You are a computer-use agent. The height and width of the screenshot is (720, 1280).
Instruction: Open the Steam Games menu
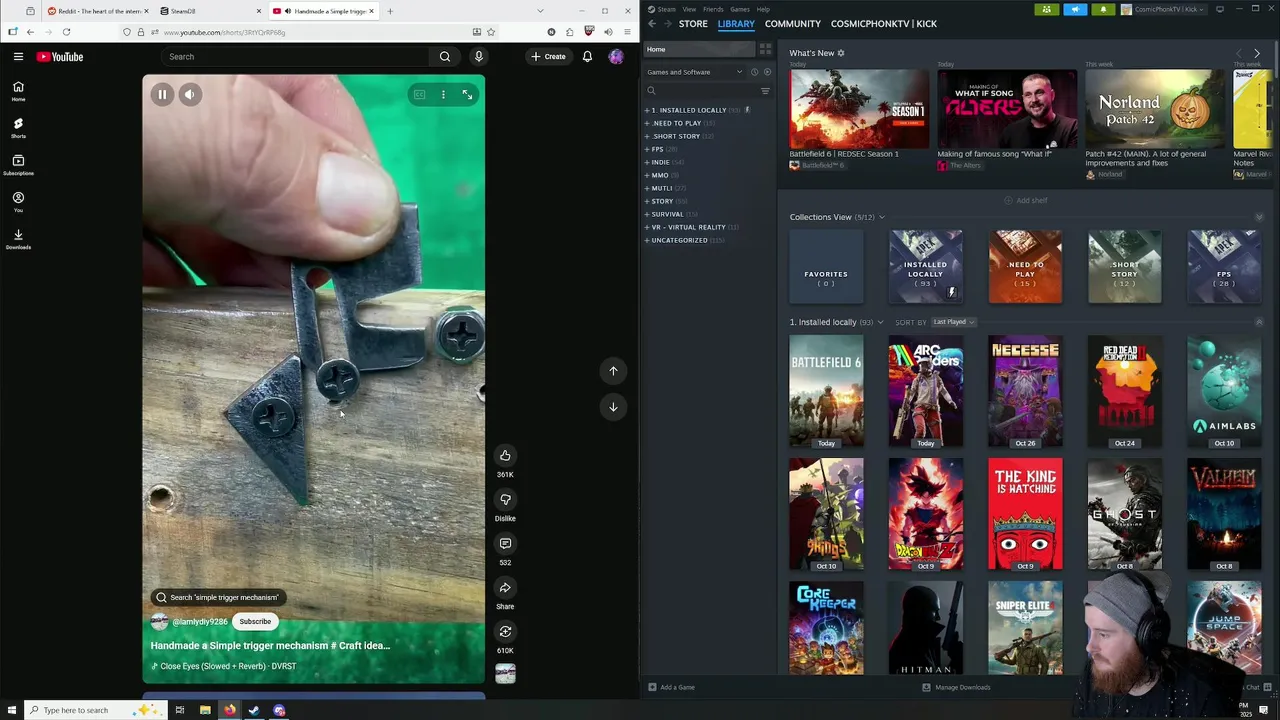(740, 9)
